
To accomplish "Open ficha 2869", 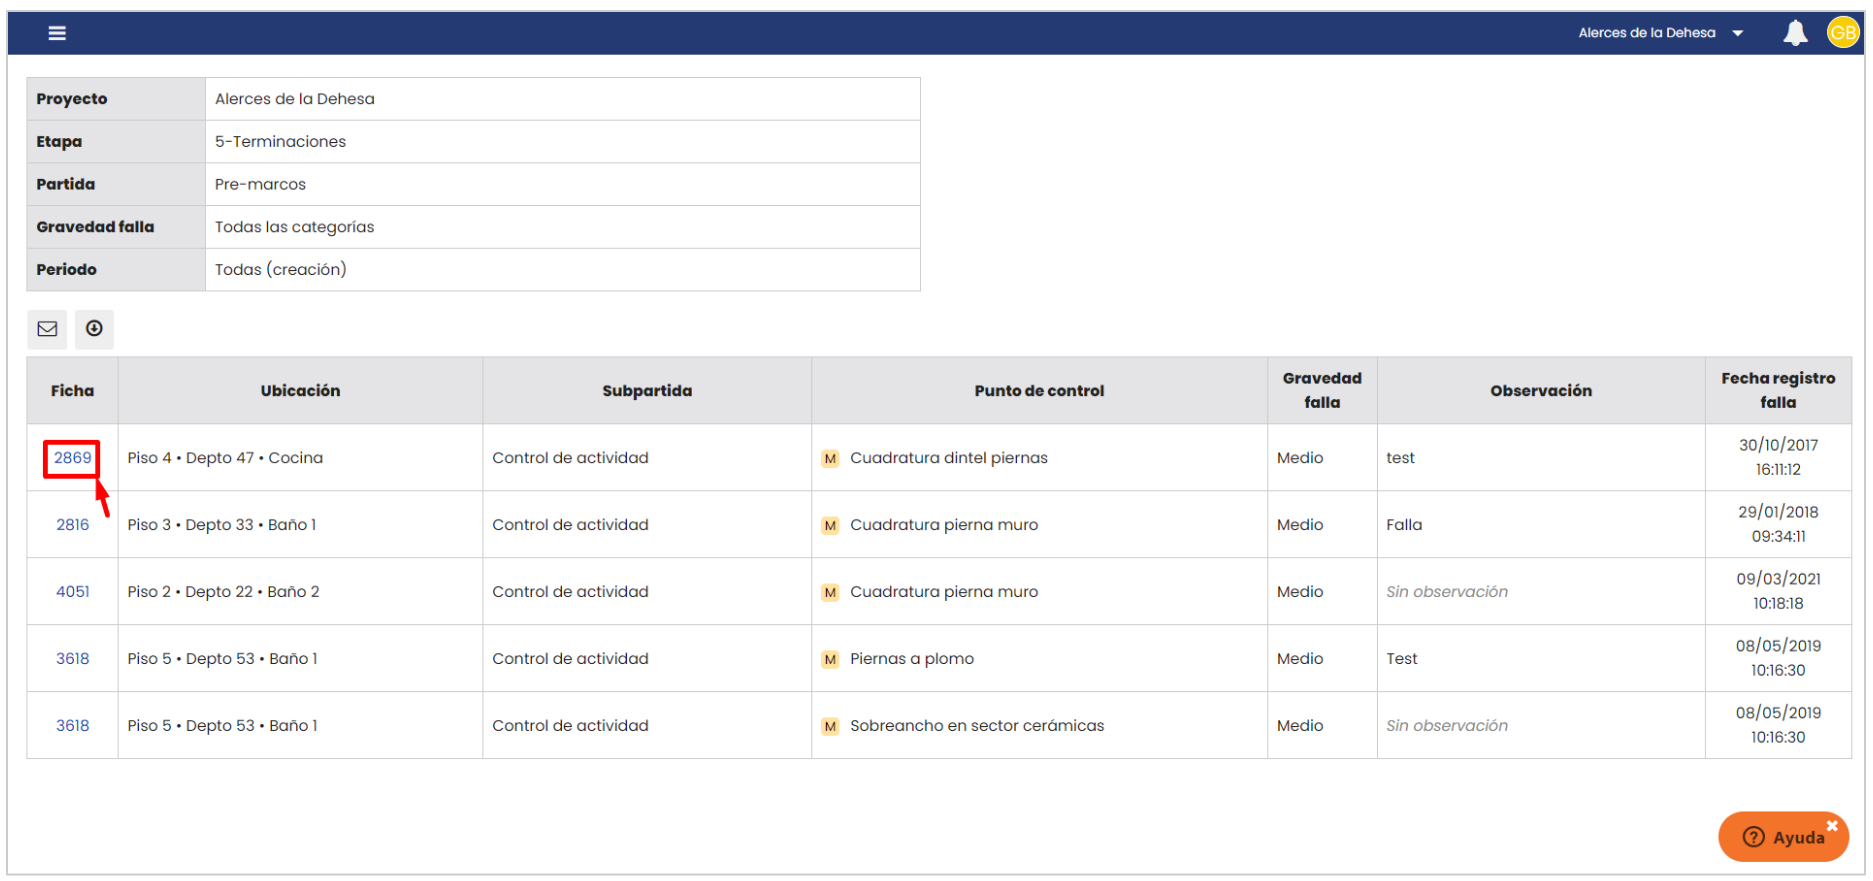I will coord(72,458).
